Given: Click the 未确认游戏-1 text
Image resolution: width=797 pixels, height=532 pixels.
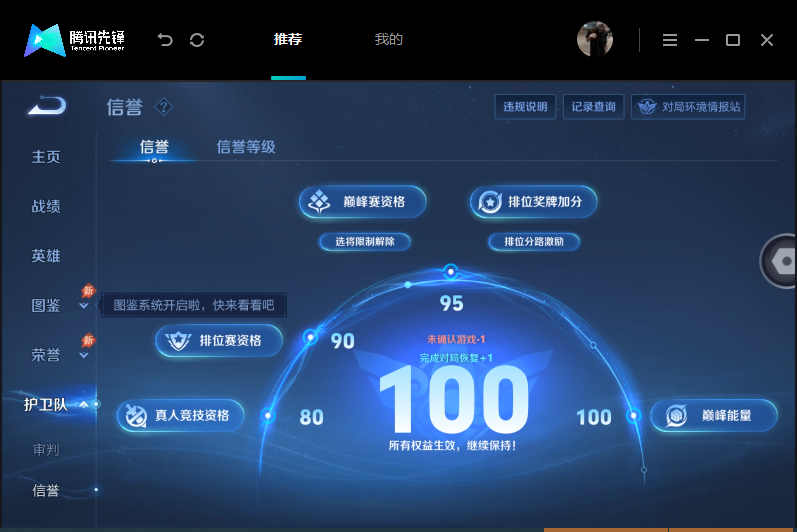Looking at the screenshot, I should (456, 339).
